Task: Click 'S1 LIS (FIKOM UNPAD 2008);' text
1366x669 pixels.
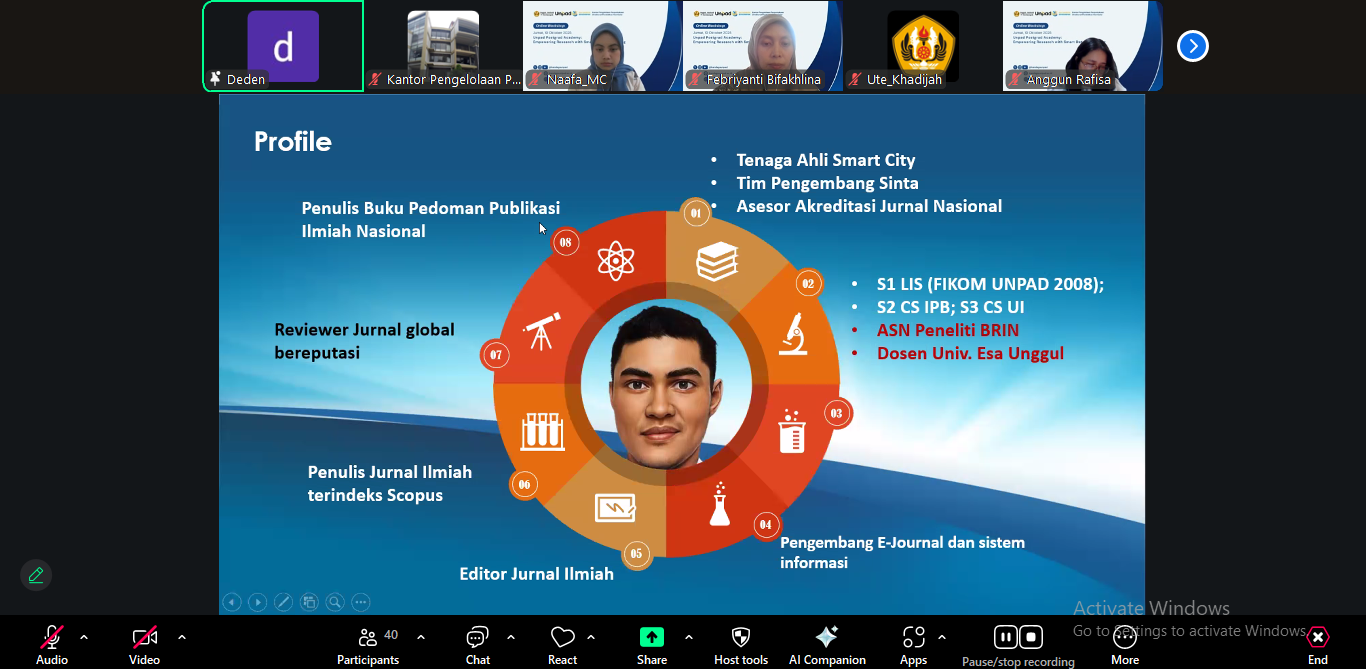Action: [x=990, y=284]
